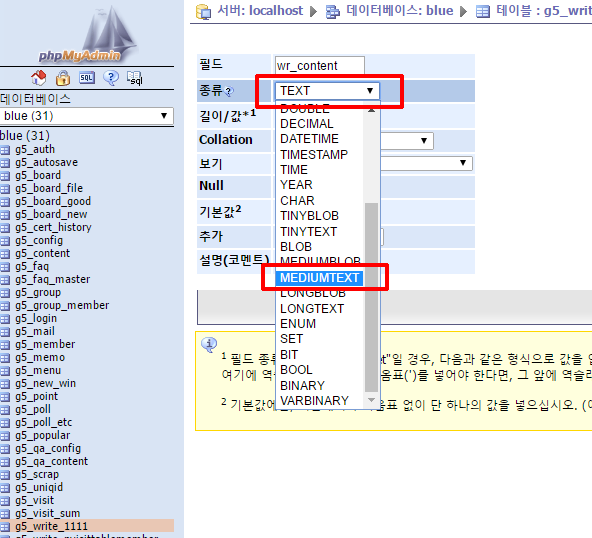The width and height of the screenshot is (592, 538).
Task: Open the SQL documentation book icon
Action: 135,78
